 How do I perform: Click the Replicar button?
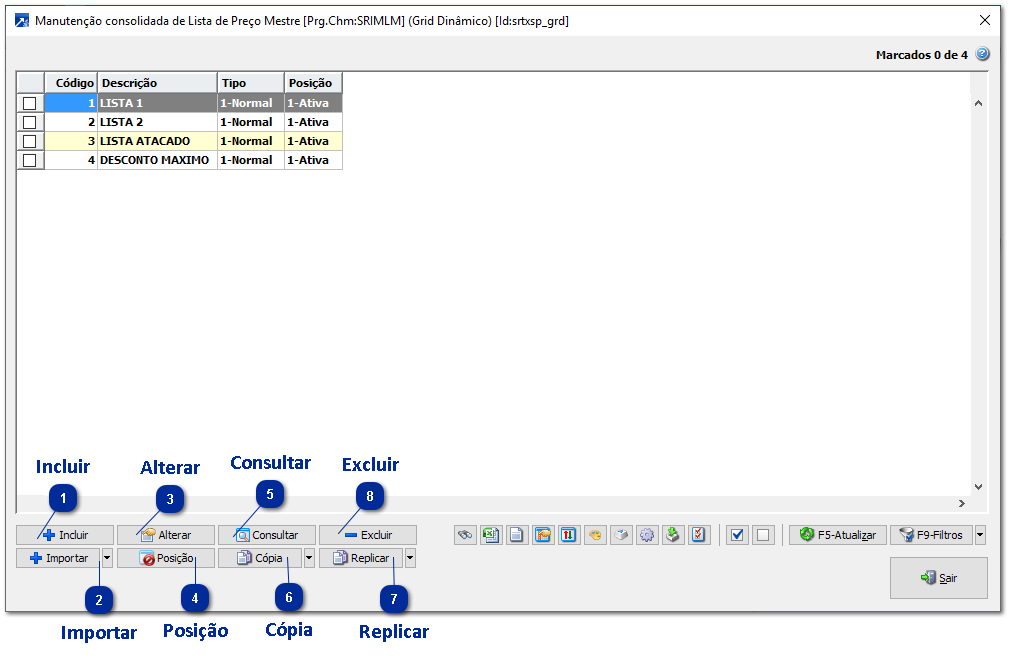click(361, 558)
